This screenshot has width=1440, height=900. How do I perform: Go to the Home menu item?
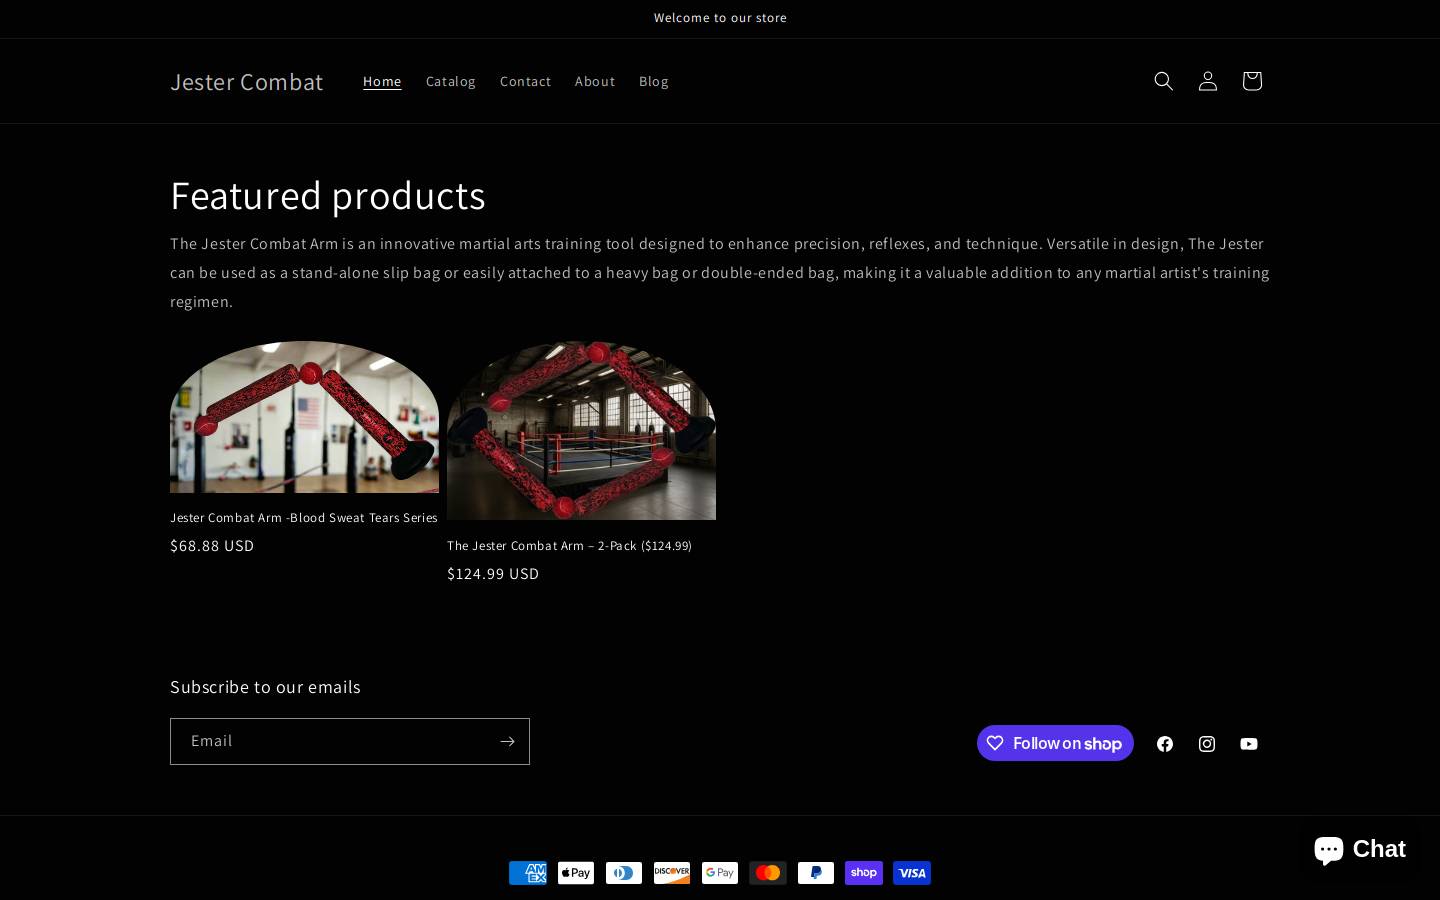[x=382, y=81]
